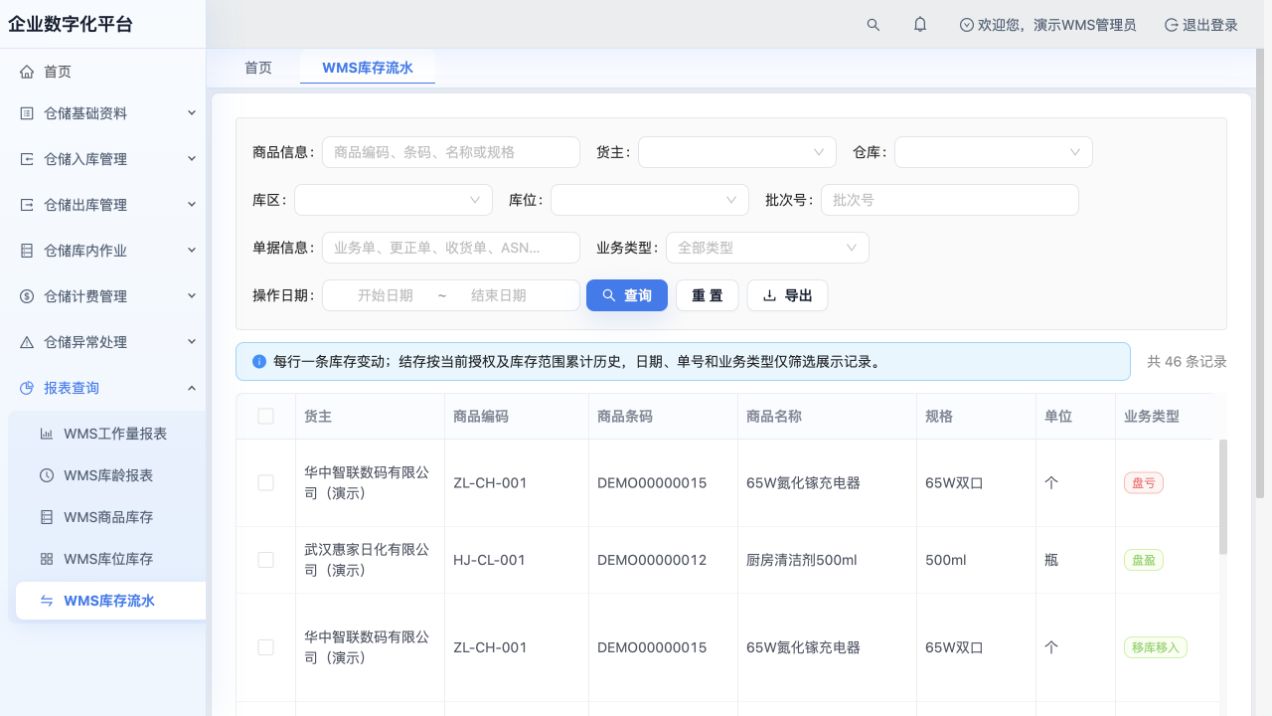Viewport: 1272px width, 716px height.
Task: Click the 仓储计费管理 coin icon
Action: [x=27, y=296]
